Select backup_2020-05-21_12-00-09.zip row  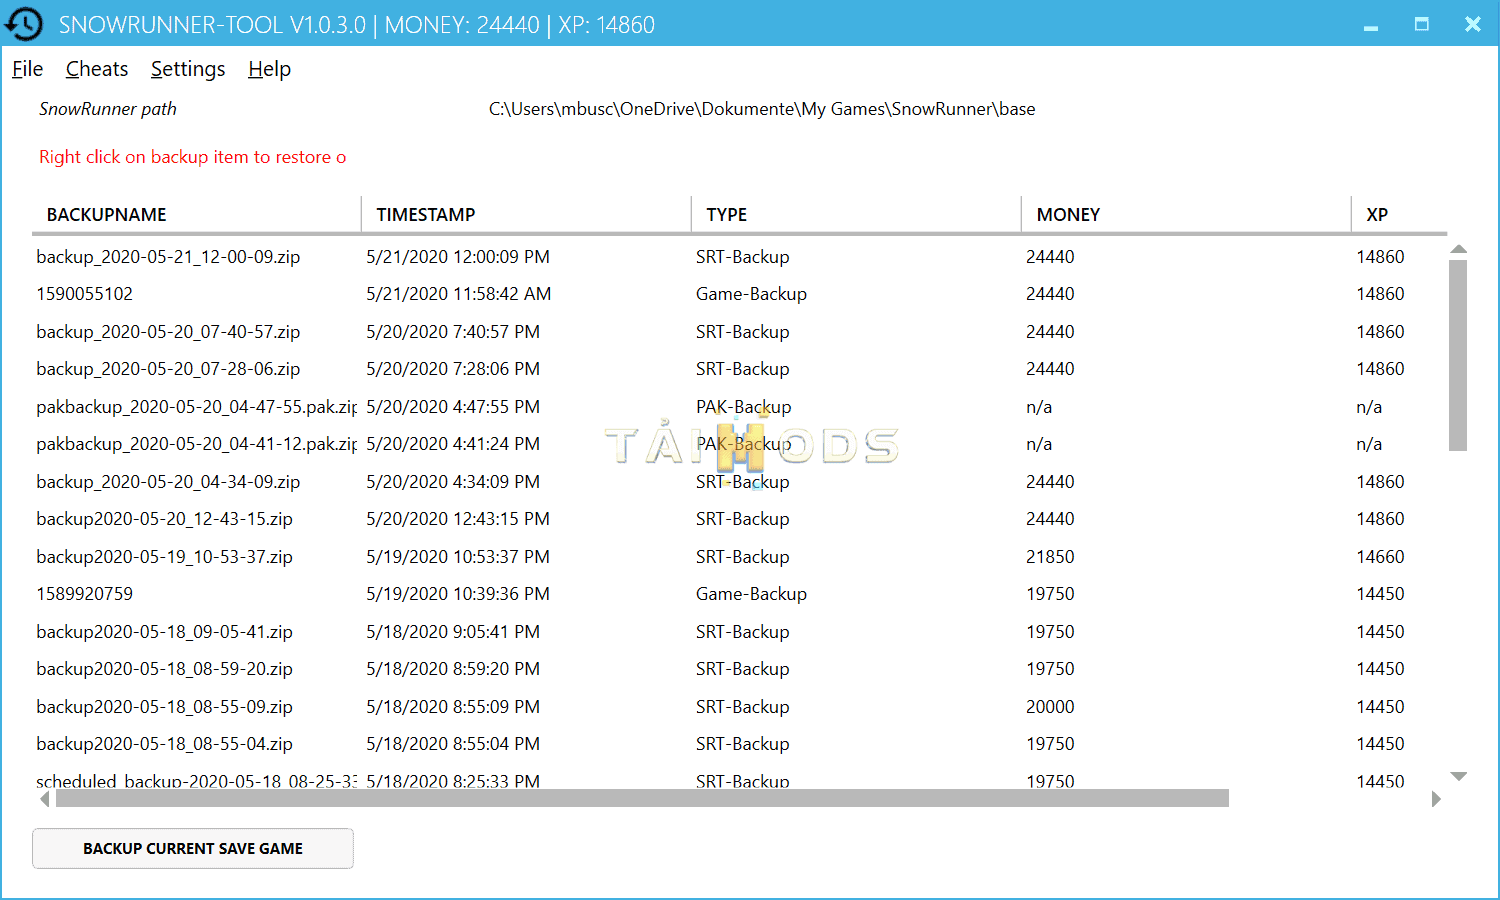click(x=740, y=257)
